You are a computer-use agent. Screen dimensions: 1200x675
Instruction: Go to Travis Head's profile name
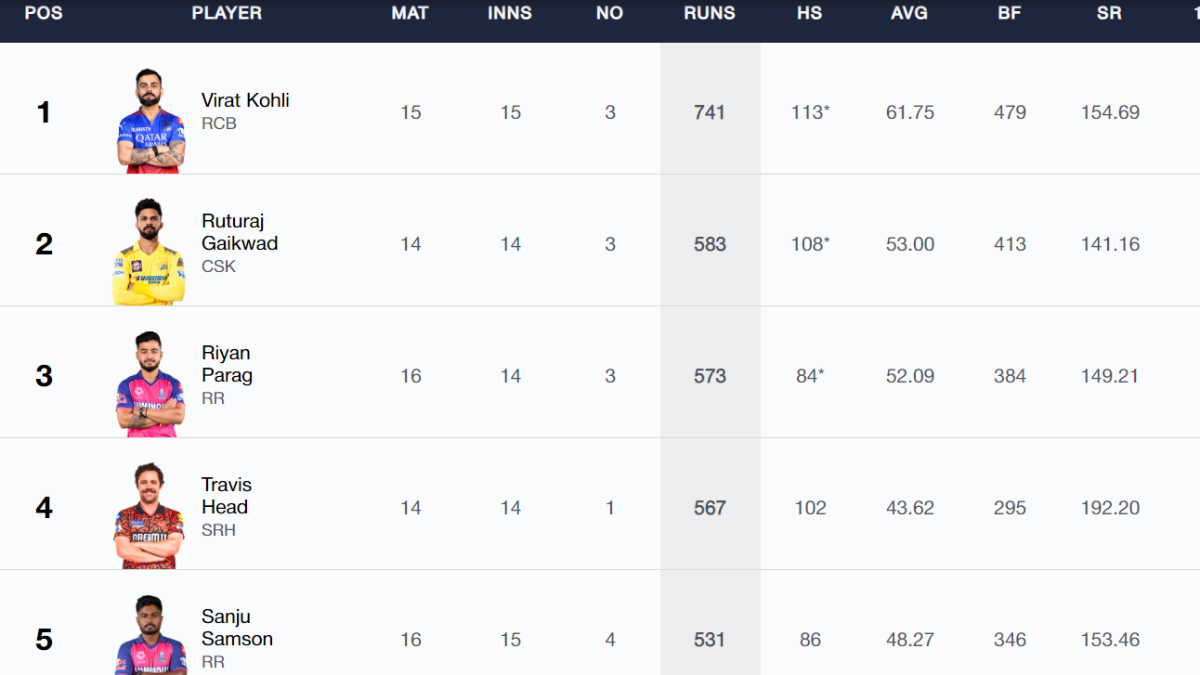click(x=226, y=496)
